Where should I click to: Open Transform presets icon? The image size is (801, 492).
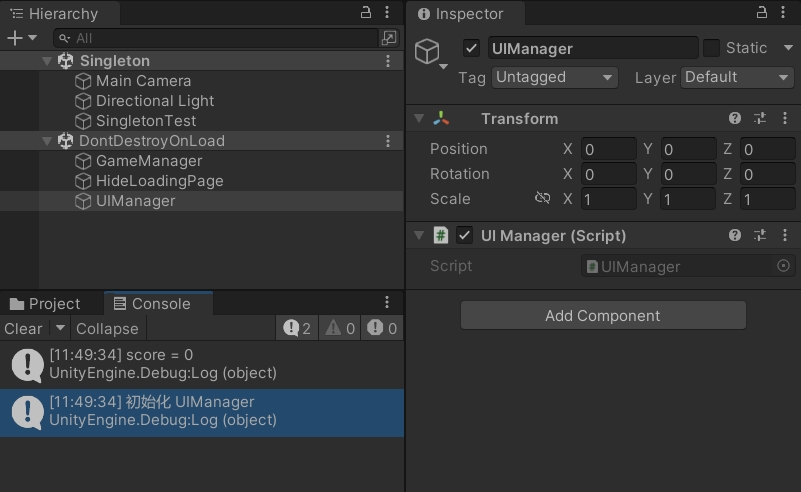point(760,119)
